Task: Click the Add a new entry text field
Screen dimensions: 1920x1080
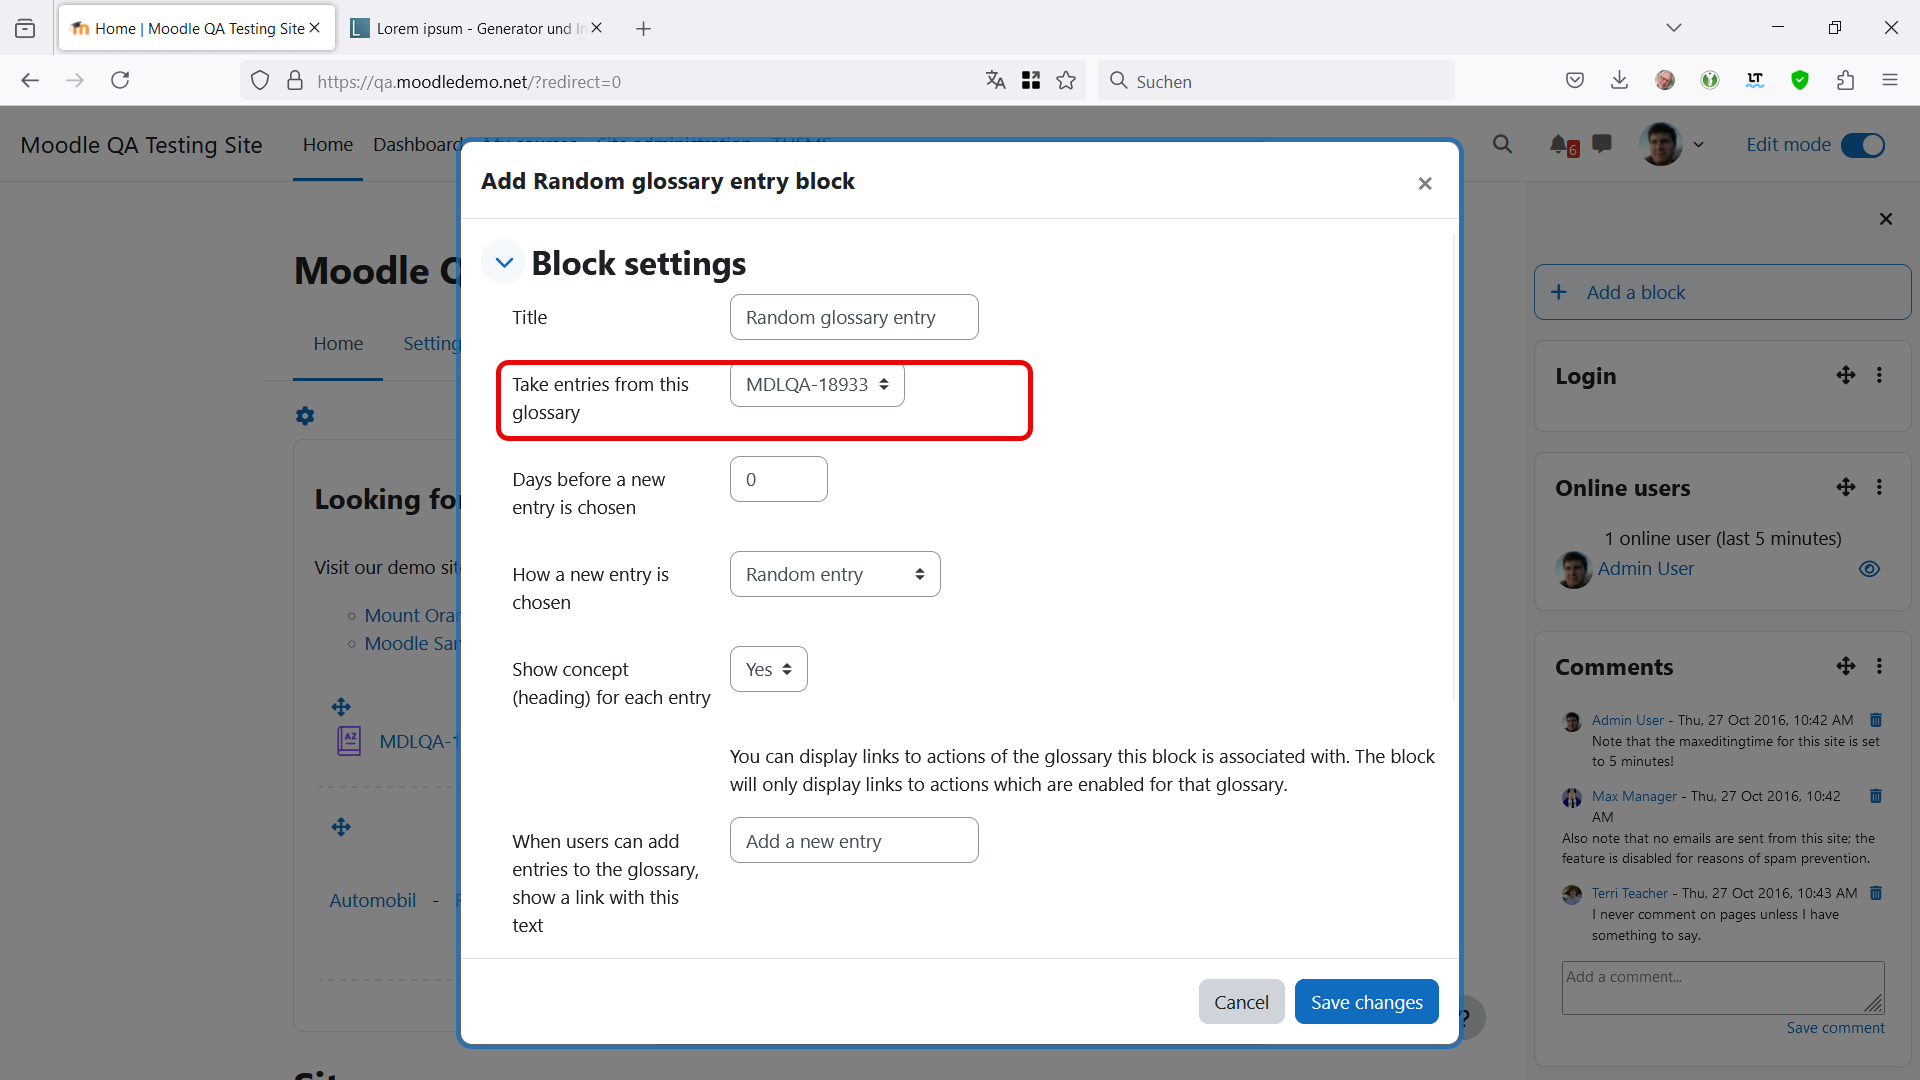Action: pyautogui.click(x=854, y=841)
